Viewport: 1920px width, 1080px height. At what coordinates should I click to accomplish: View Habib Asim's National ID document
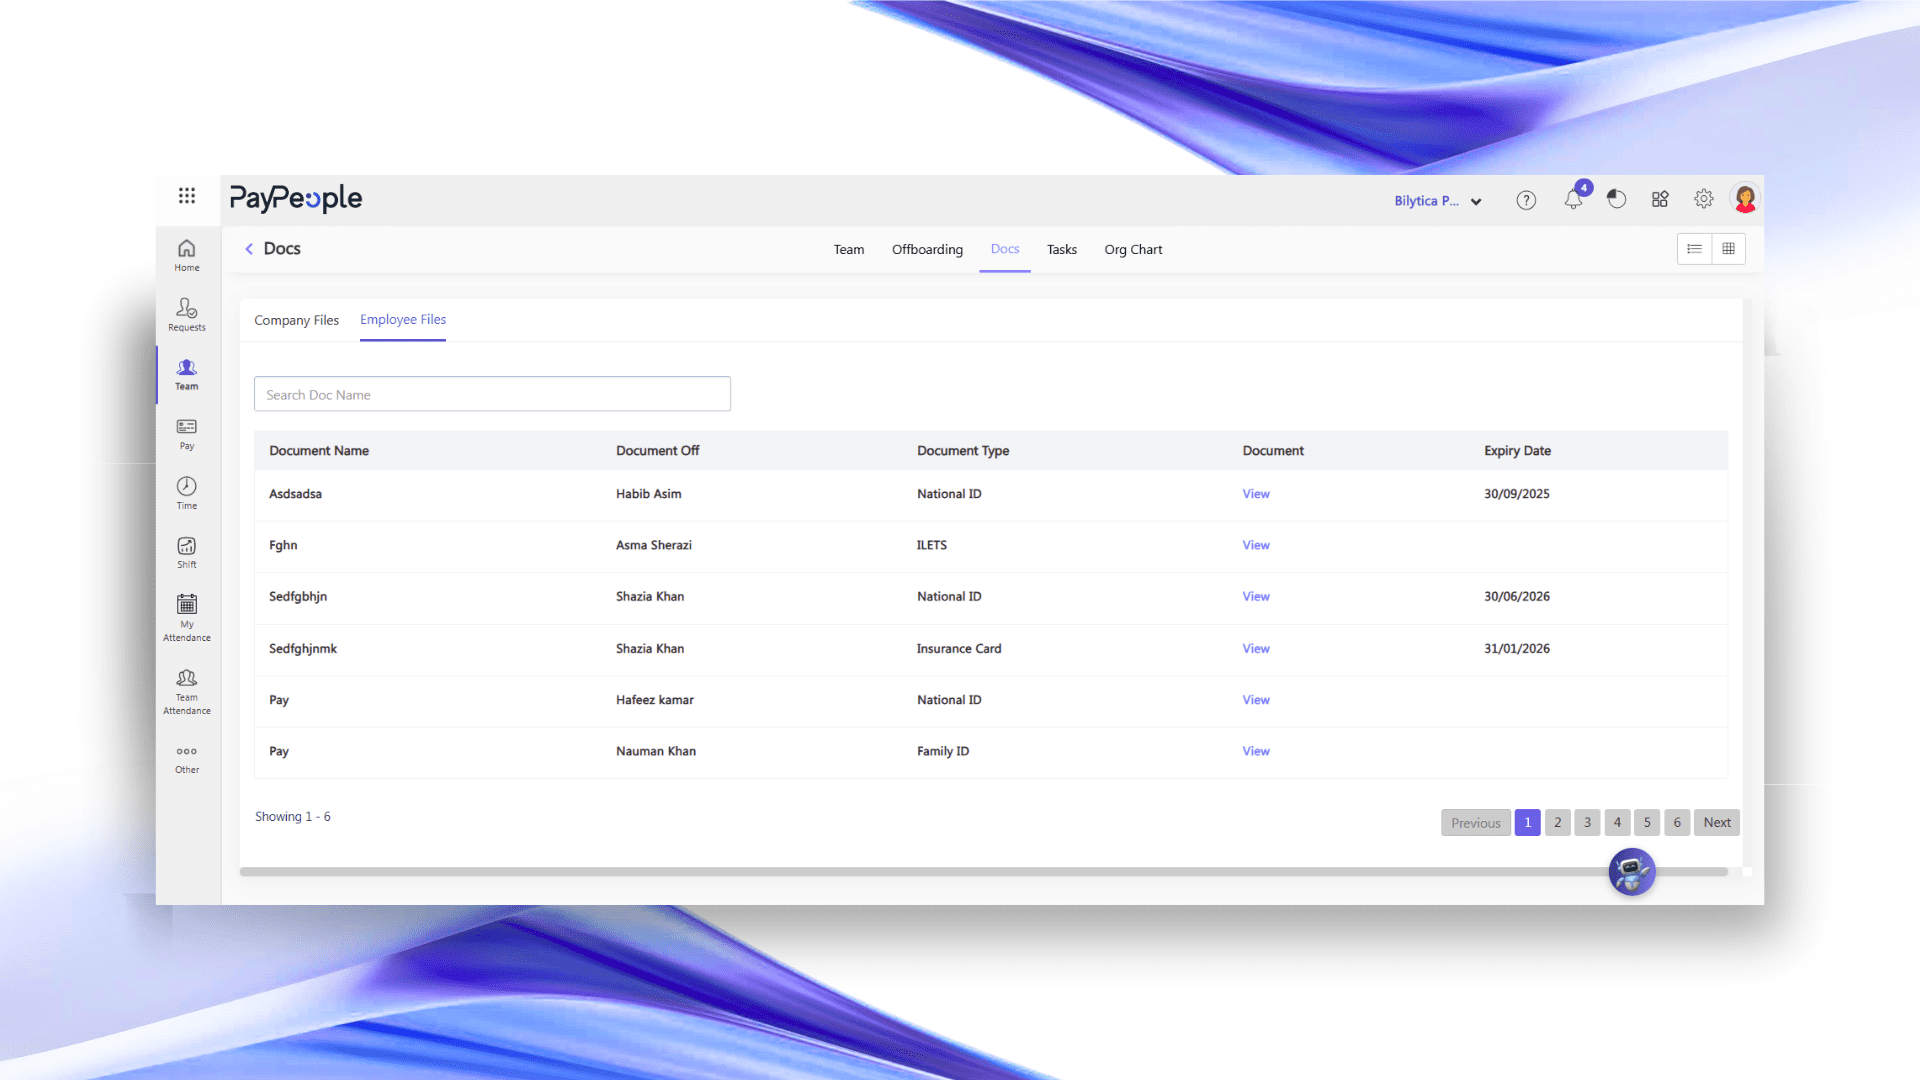tap(1256, 494)
